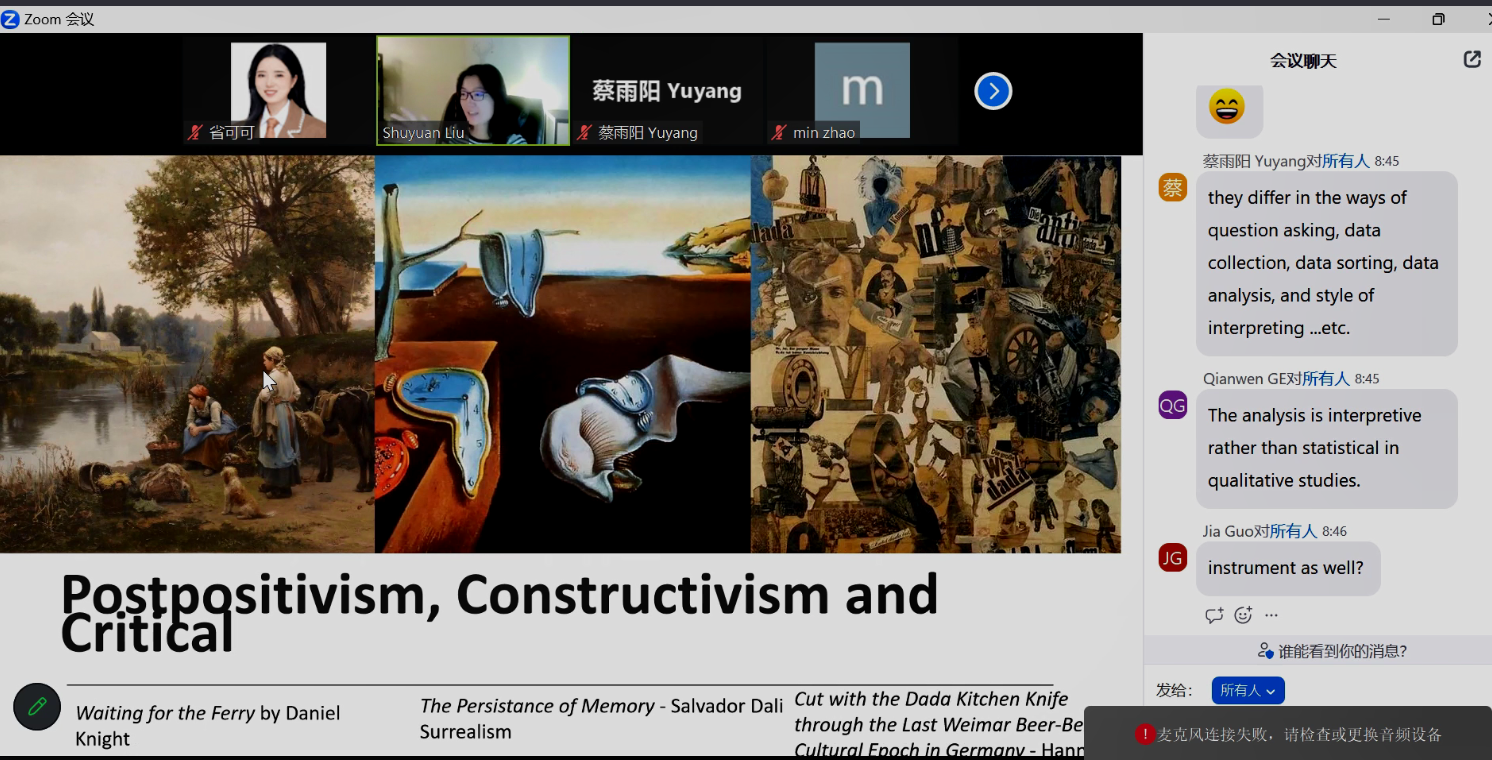This screenshot has height=760, width=1492.
Task: Add emoji reaction to Jia Guo's message
Action: pyautogui.click(x=1243, y=616)
